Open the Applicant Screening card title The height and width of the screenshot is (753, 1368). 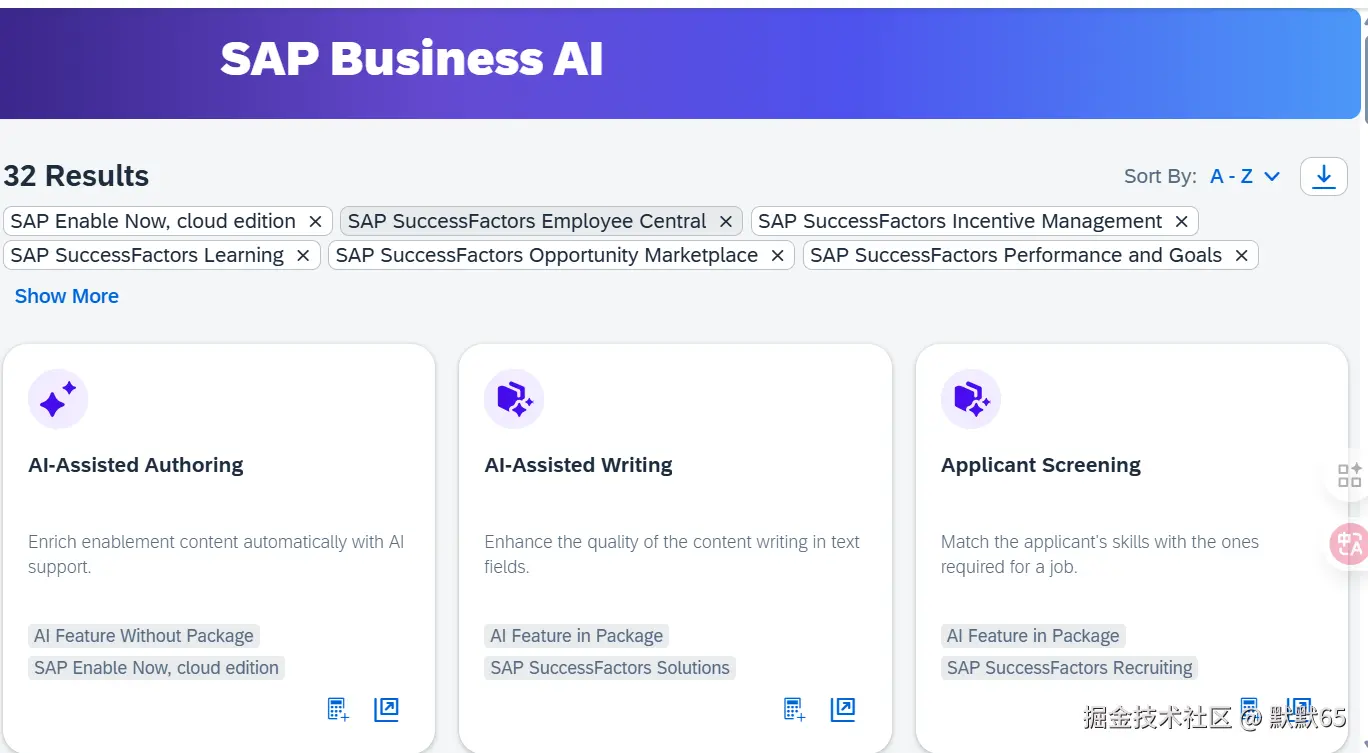tap(1040, 465)
